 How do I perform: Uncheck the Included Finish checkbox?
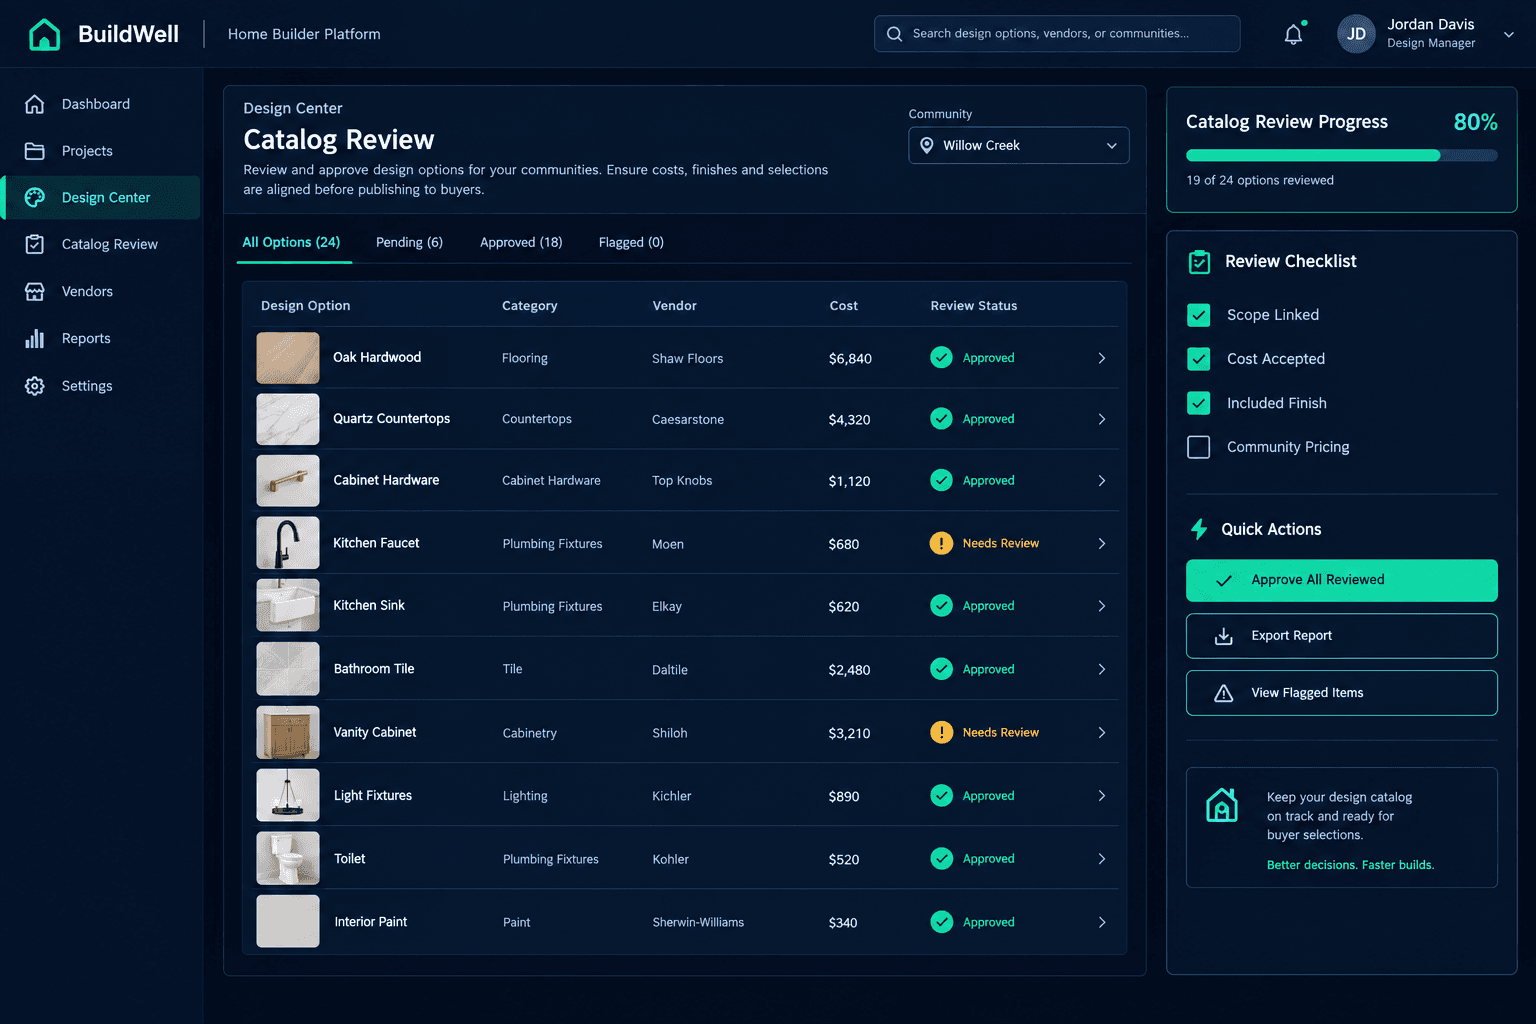point(1198,403)
